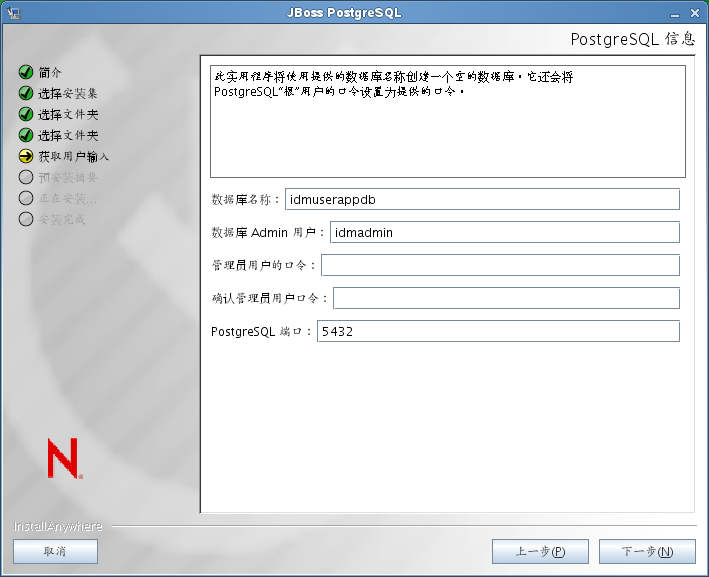Image resolution: width=709 pixels, height=577 pixels.
Task: Focus the 数据库名称 field containing idmuserappdb
Action: click(x=482, y=199)
